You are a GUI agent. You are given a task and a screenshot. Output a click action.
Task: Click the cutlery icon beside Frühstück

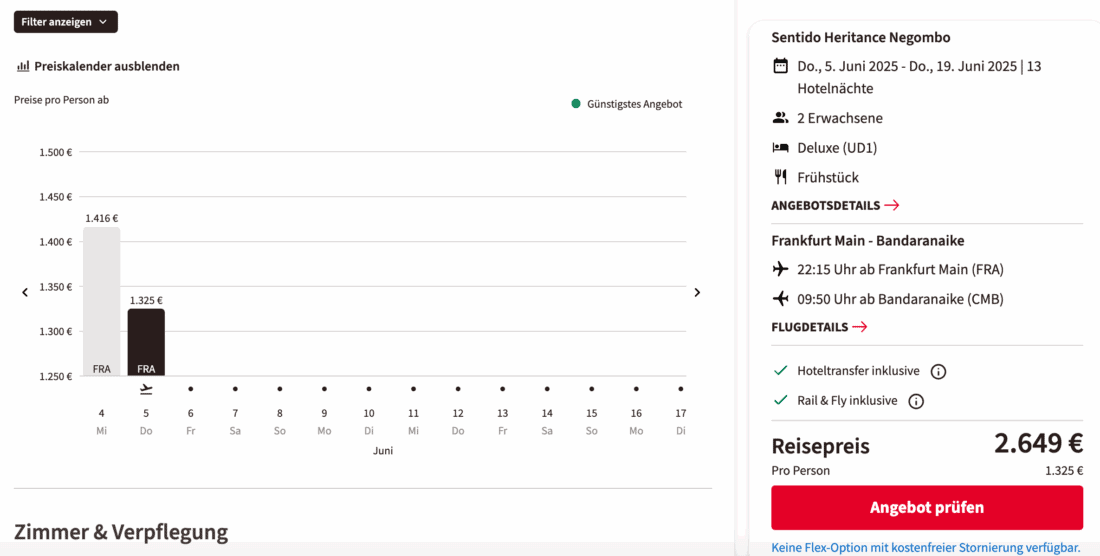point(781,177)
